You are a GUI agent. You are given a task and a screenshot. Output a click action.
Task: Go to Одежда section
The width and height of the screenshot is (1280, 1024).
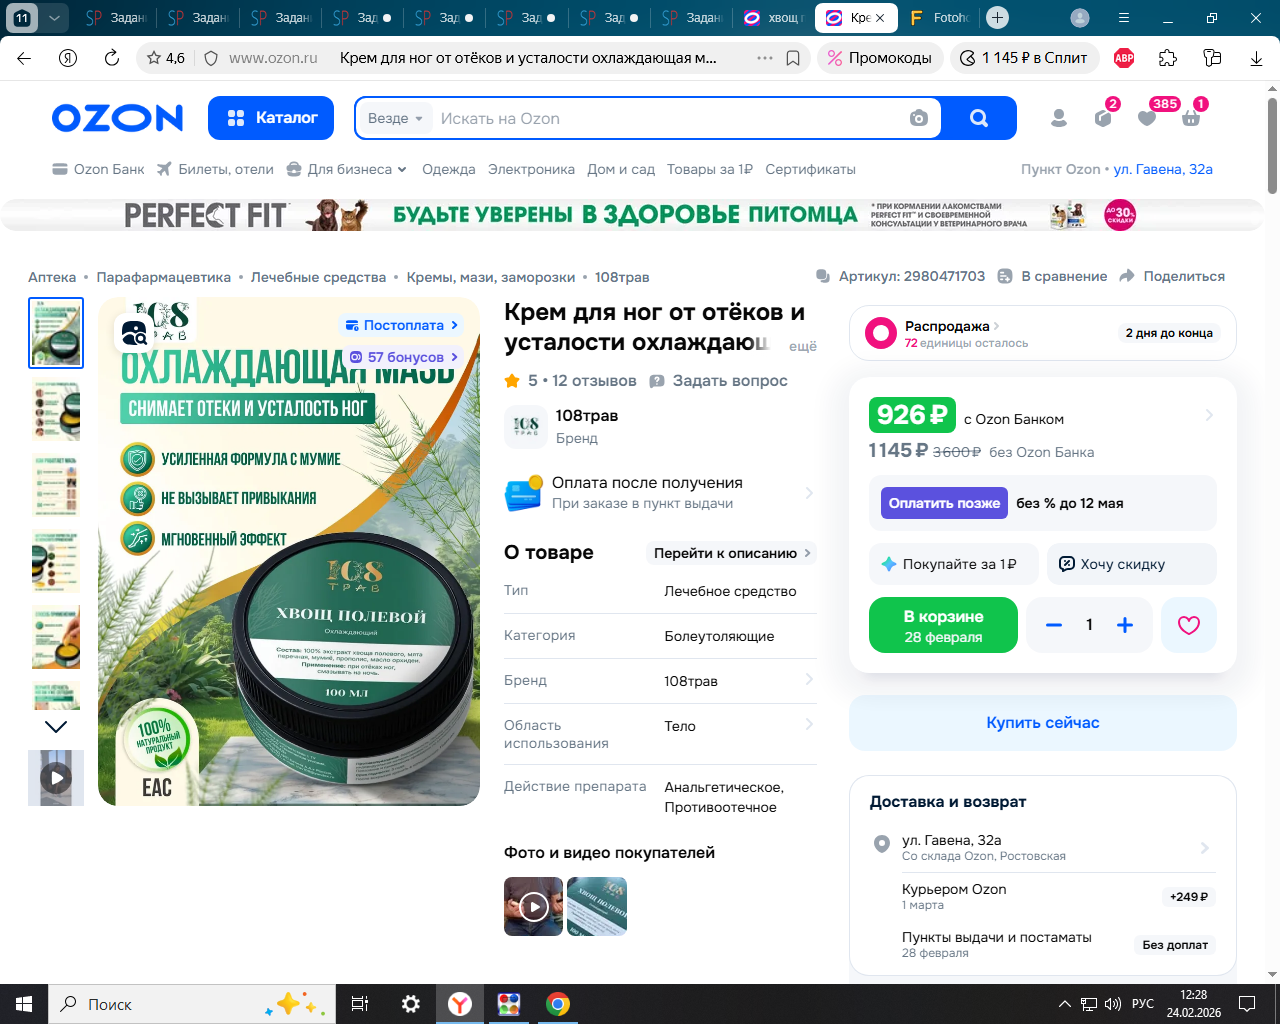[x=449, y=169]
